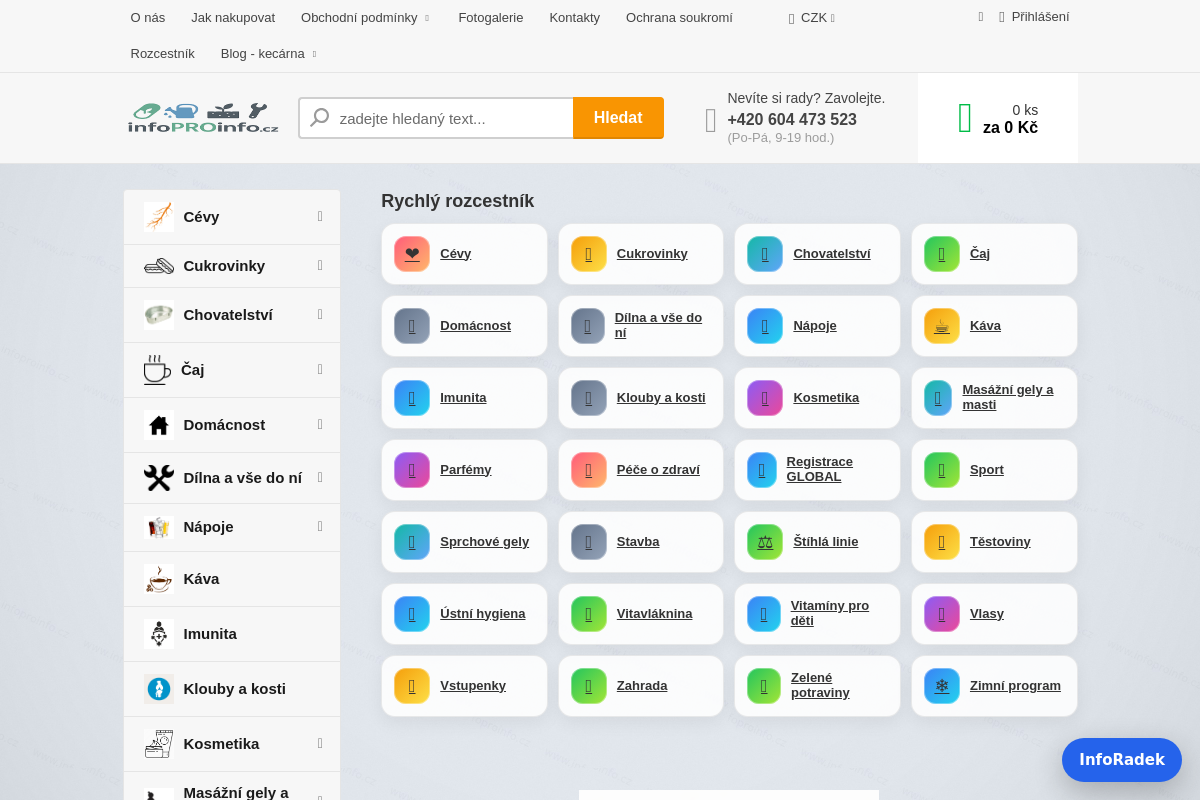Expand the Domácnost sidebar category arrow
1200x800 pixels.
pyautogui.click(x=320, y=424)
